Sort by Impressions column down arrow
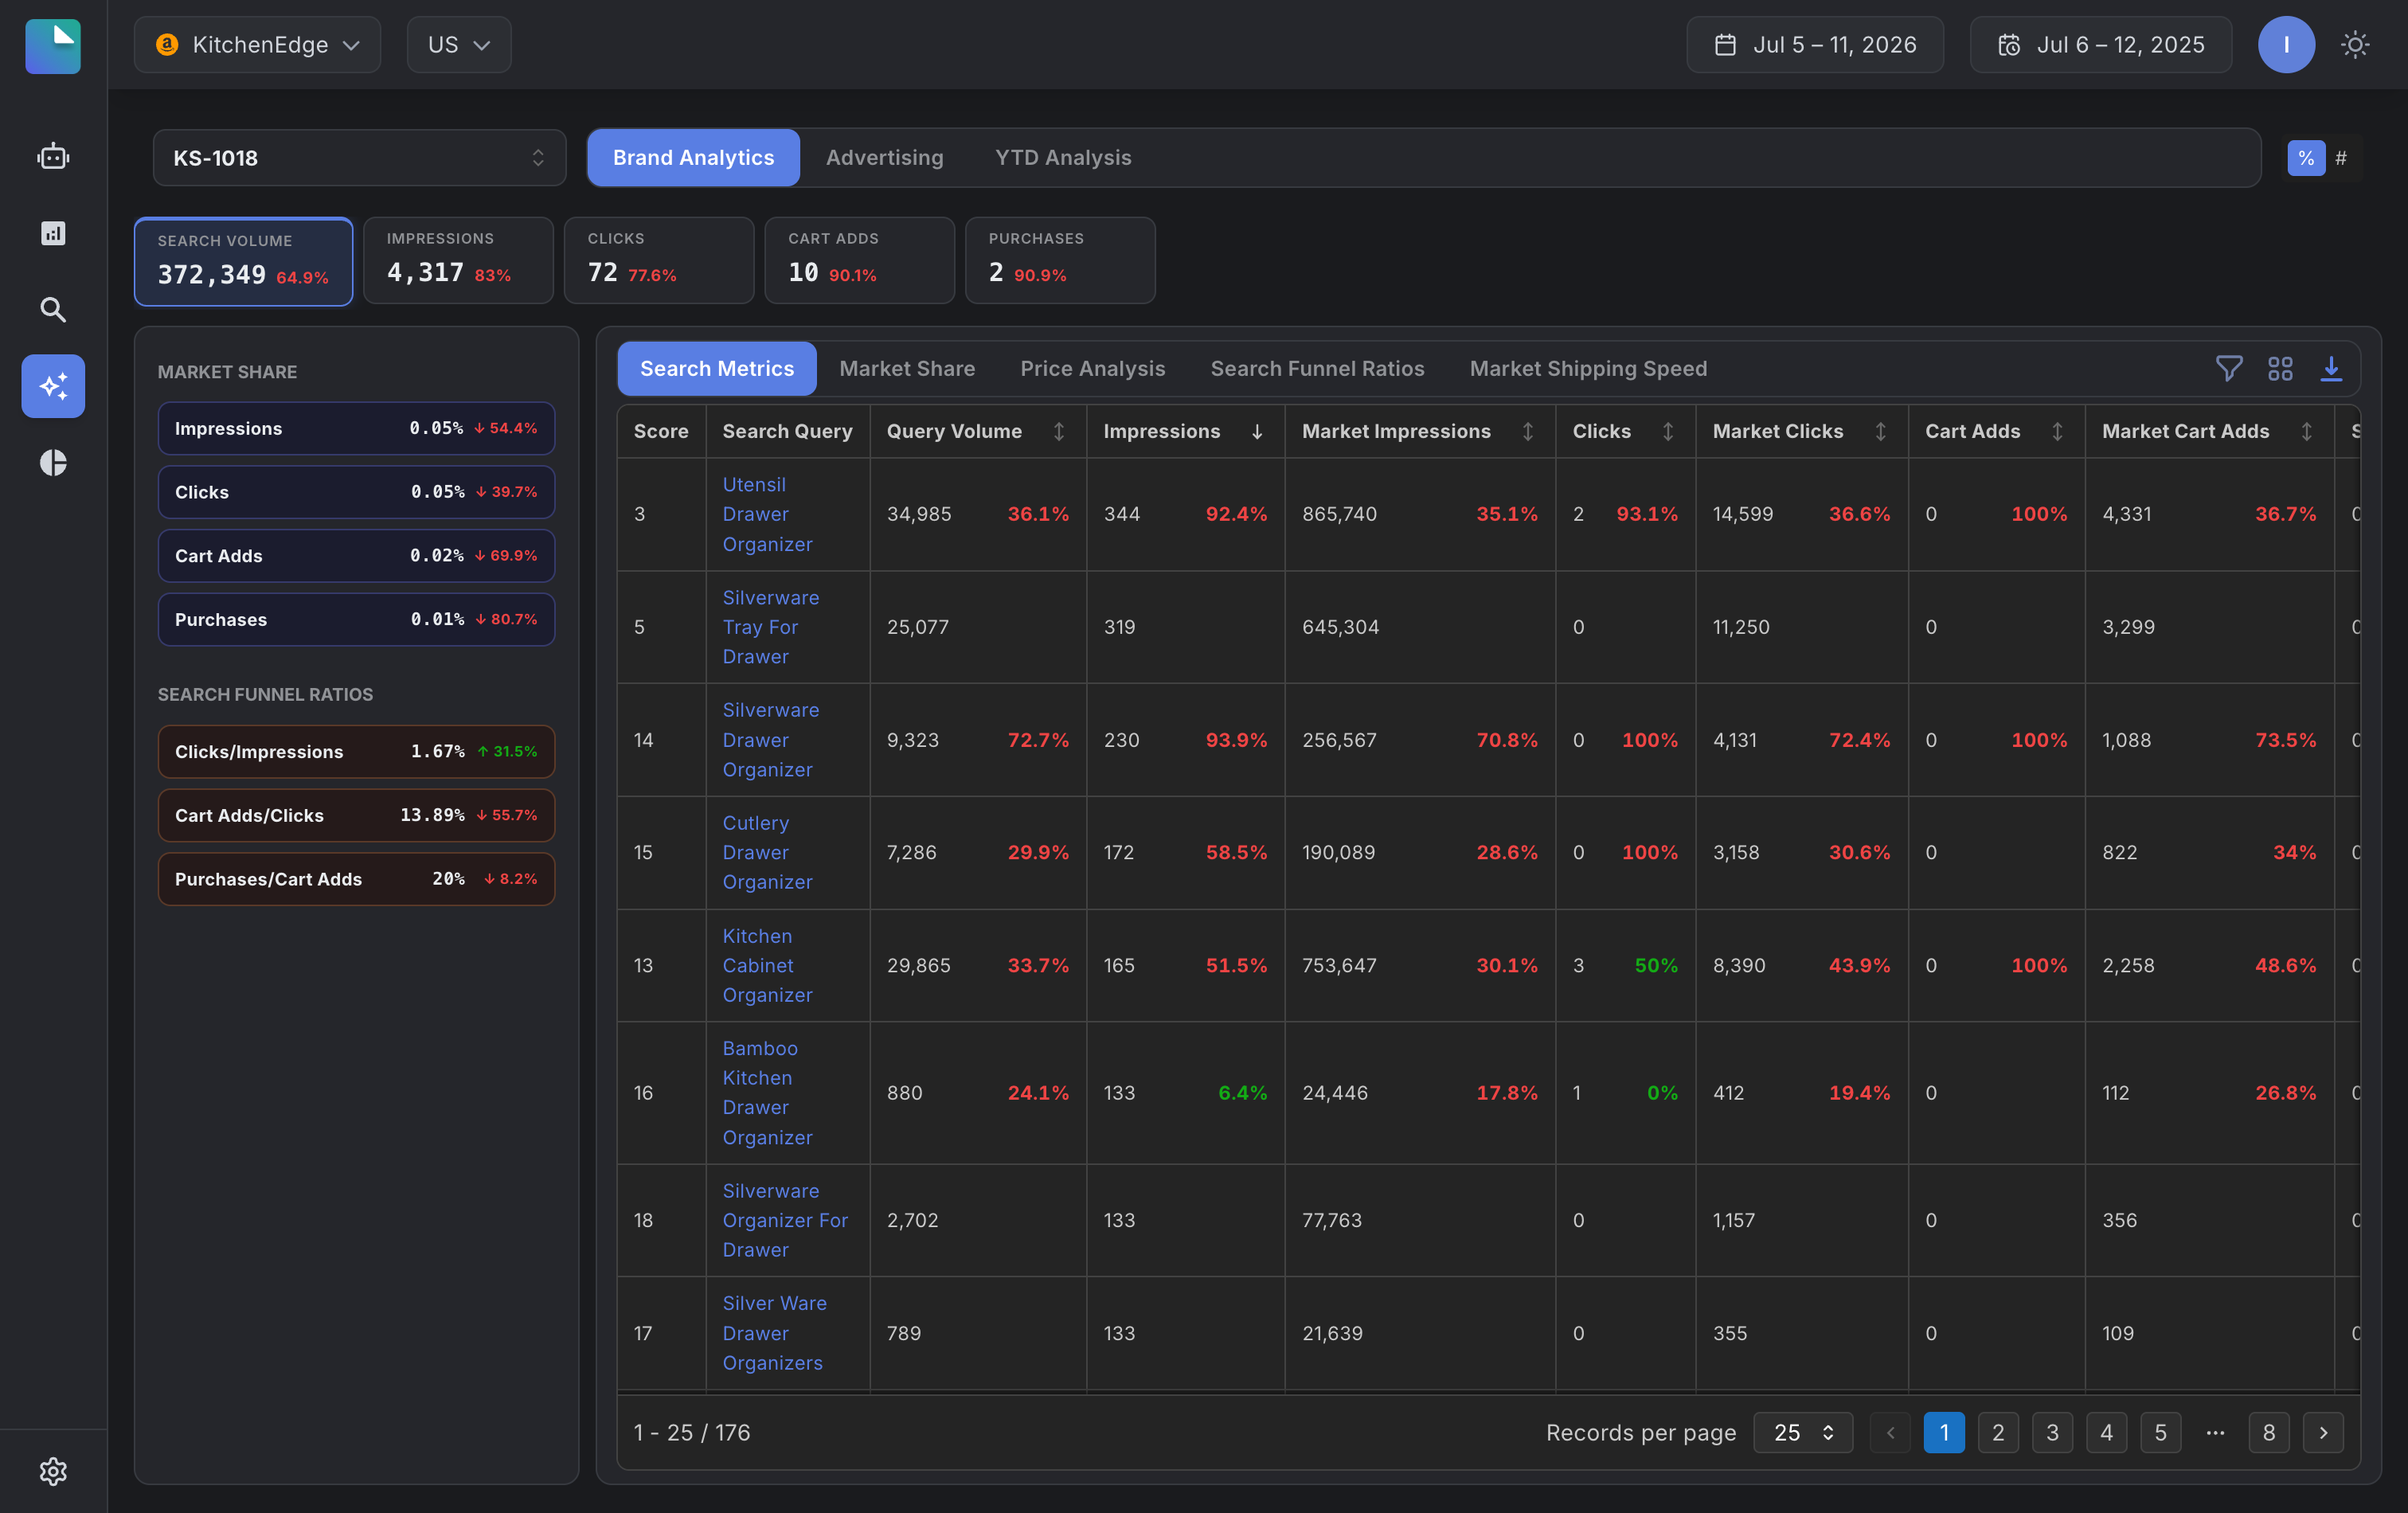The height and width of the screenshot is (1513, 2408). [1257, 431]
